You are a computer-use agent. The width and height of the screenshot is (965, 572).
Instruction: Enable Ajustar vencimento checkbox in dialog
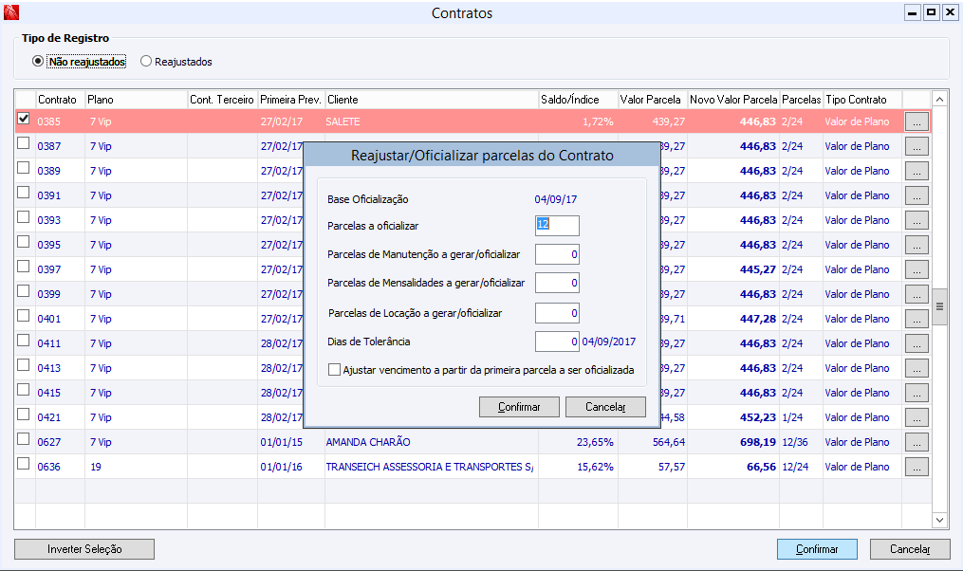[x=335, y=370]
